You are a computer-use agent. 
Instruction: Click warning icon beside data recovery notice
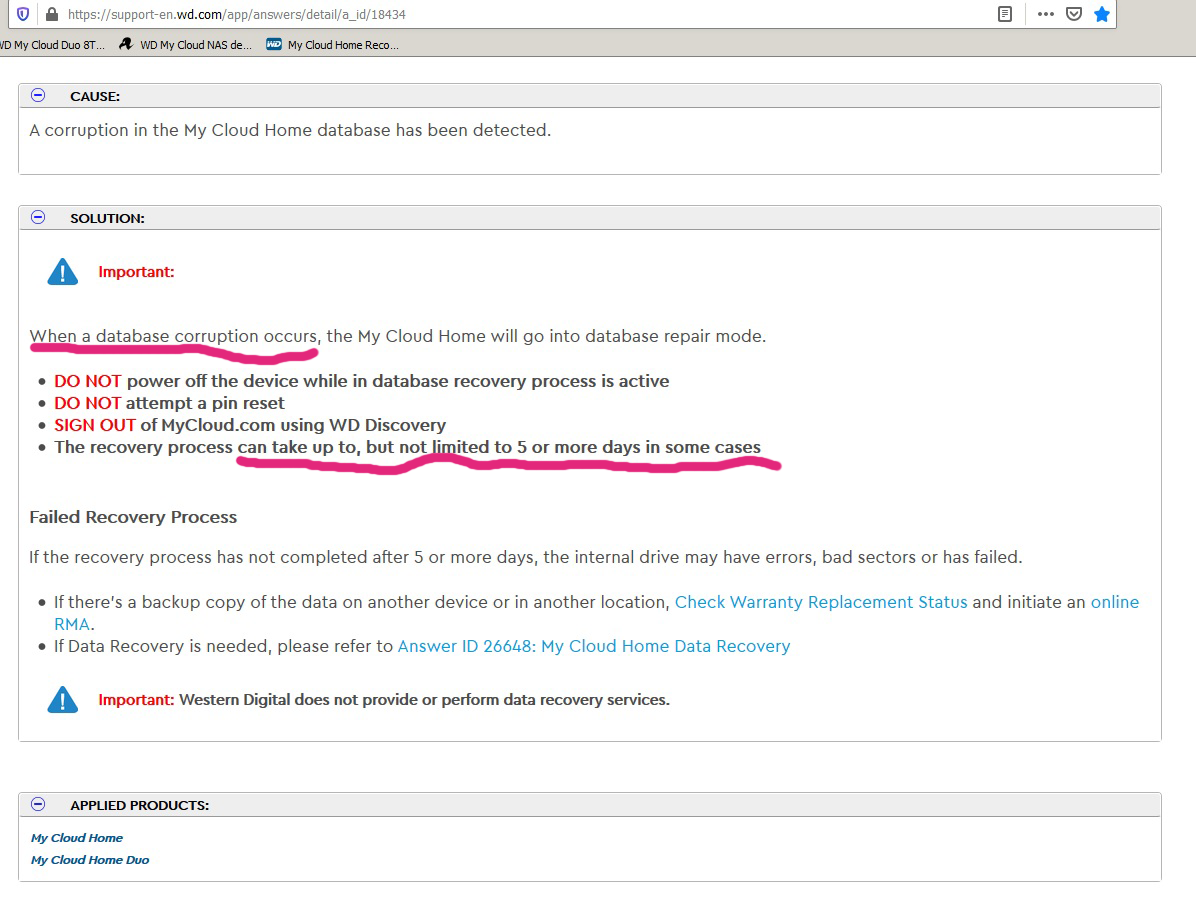click(x=63, y=699)
